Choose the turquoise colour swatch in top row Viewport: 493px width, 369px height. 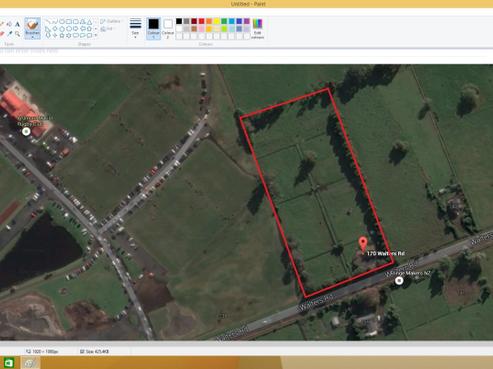tap(232, 21)
